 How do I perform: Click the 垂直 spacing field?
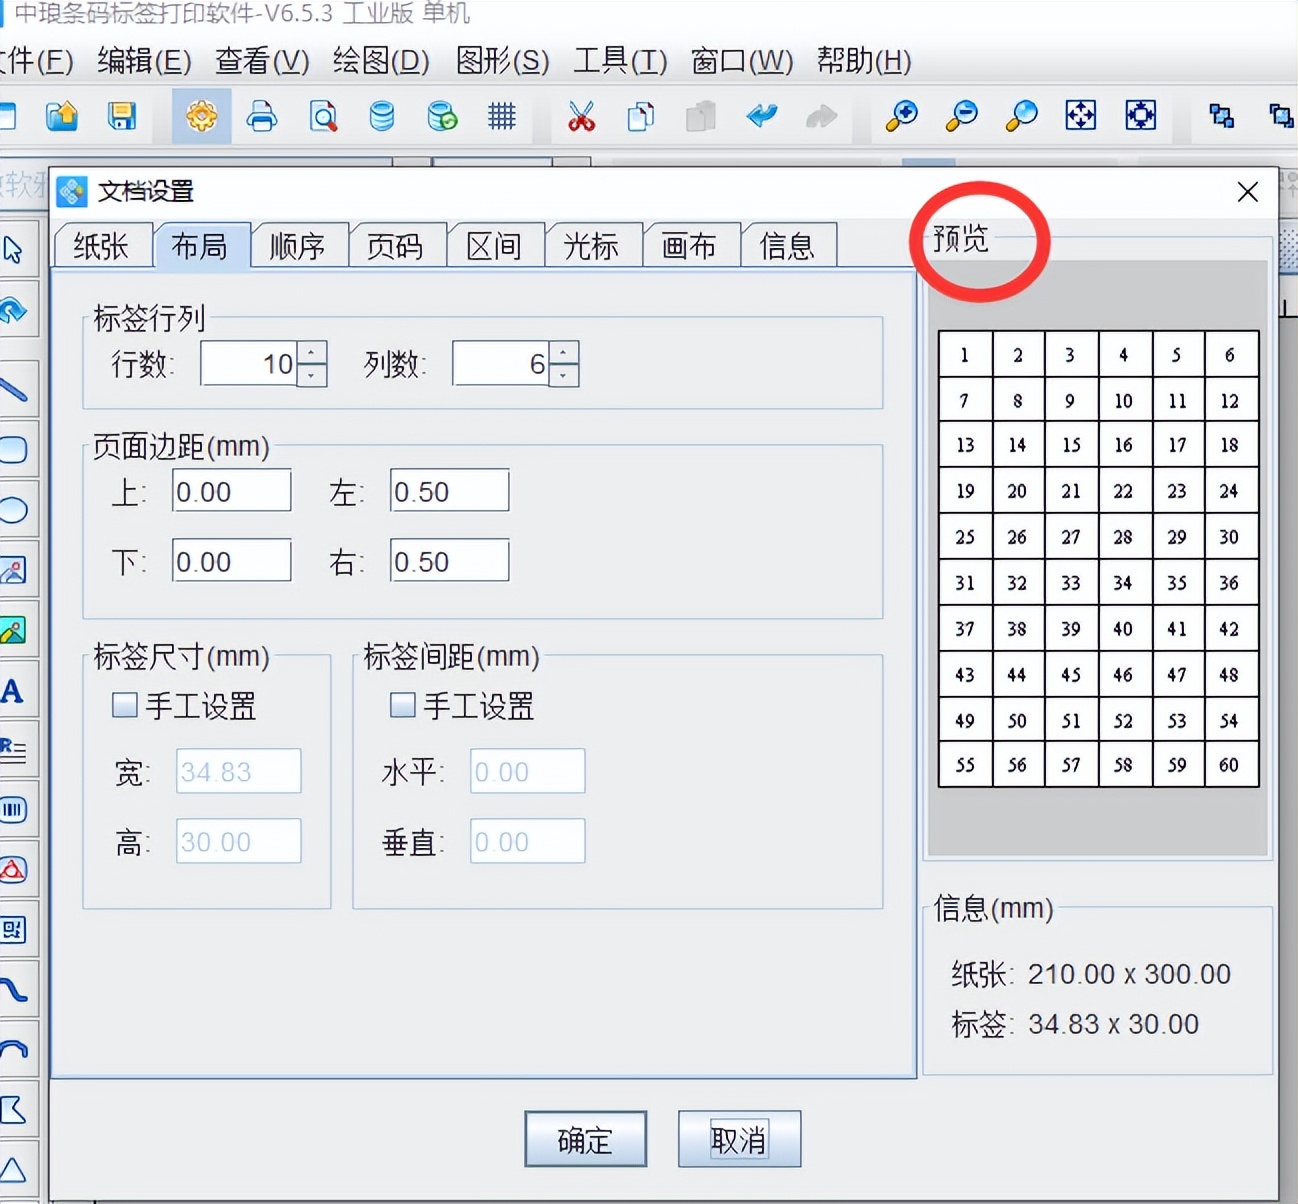pyautogui.click(x=528, y=841)
